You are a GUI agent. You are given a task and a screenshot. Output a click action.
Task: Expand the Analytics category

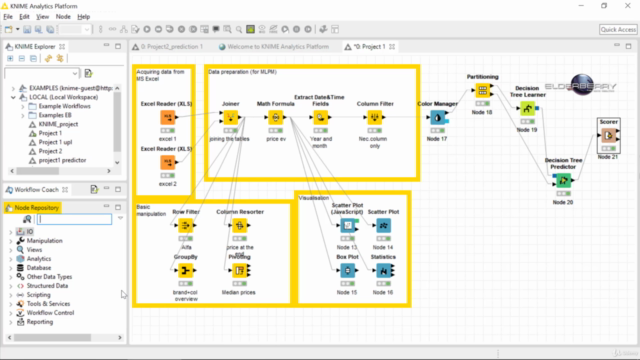click(x=11, y=259)
